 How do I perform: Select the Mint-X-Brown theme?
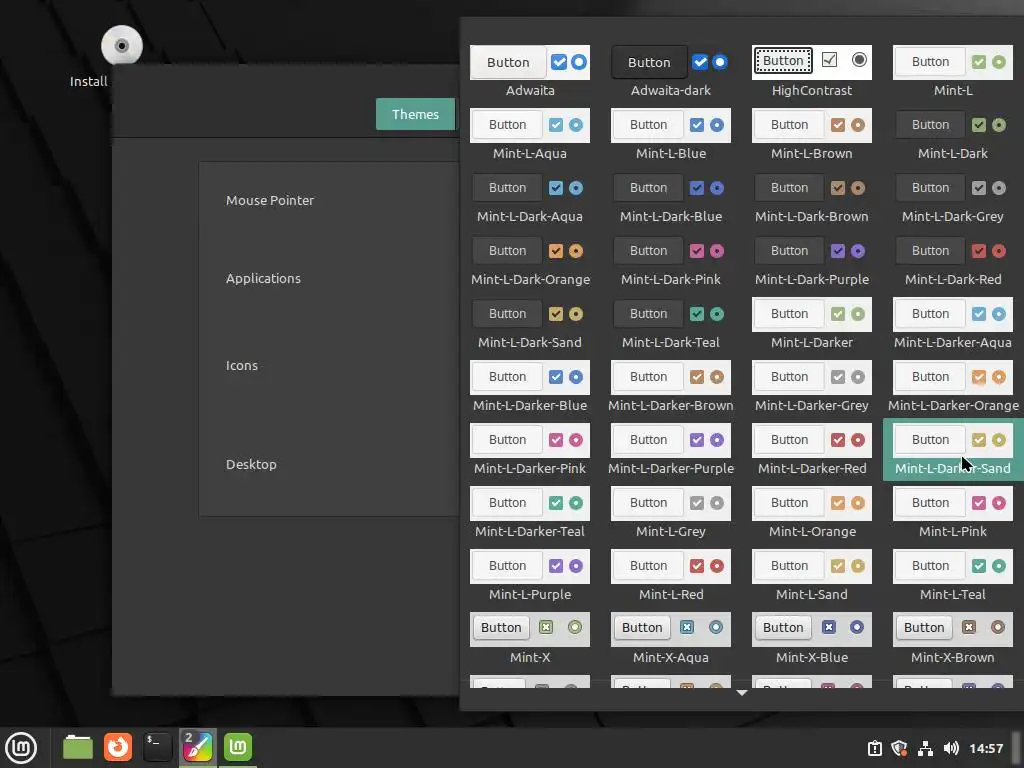(x=953, y=639)
